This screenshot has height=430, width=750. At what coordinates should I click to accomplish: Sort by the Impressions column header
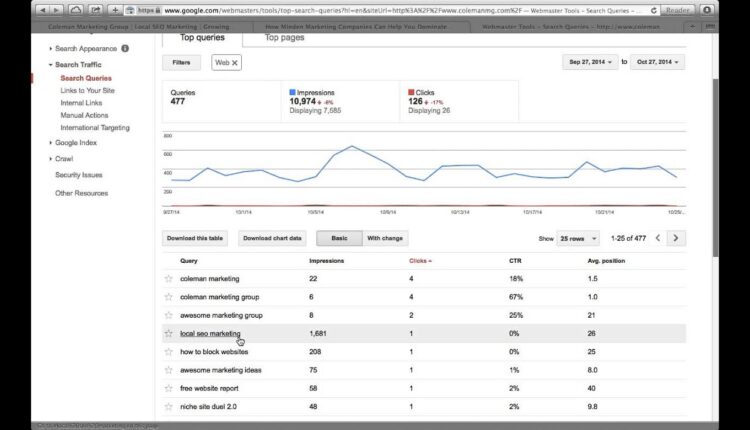click(327, 261)
